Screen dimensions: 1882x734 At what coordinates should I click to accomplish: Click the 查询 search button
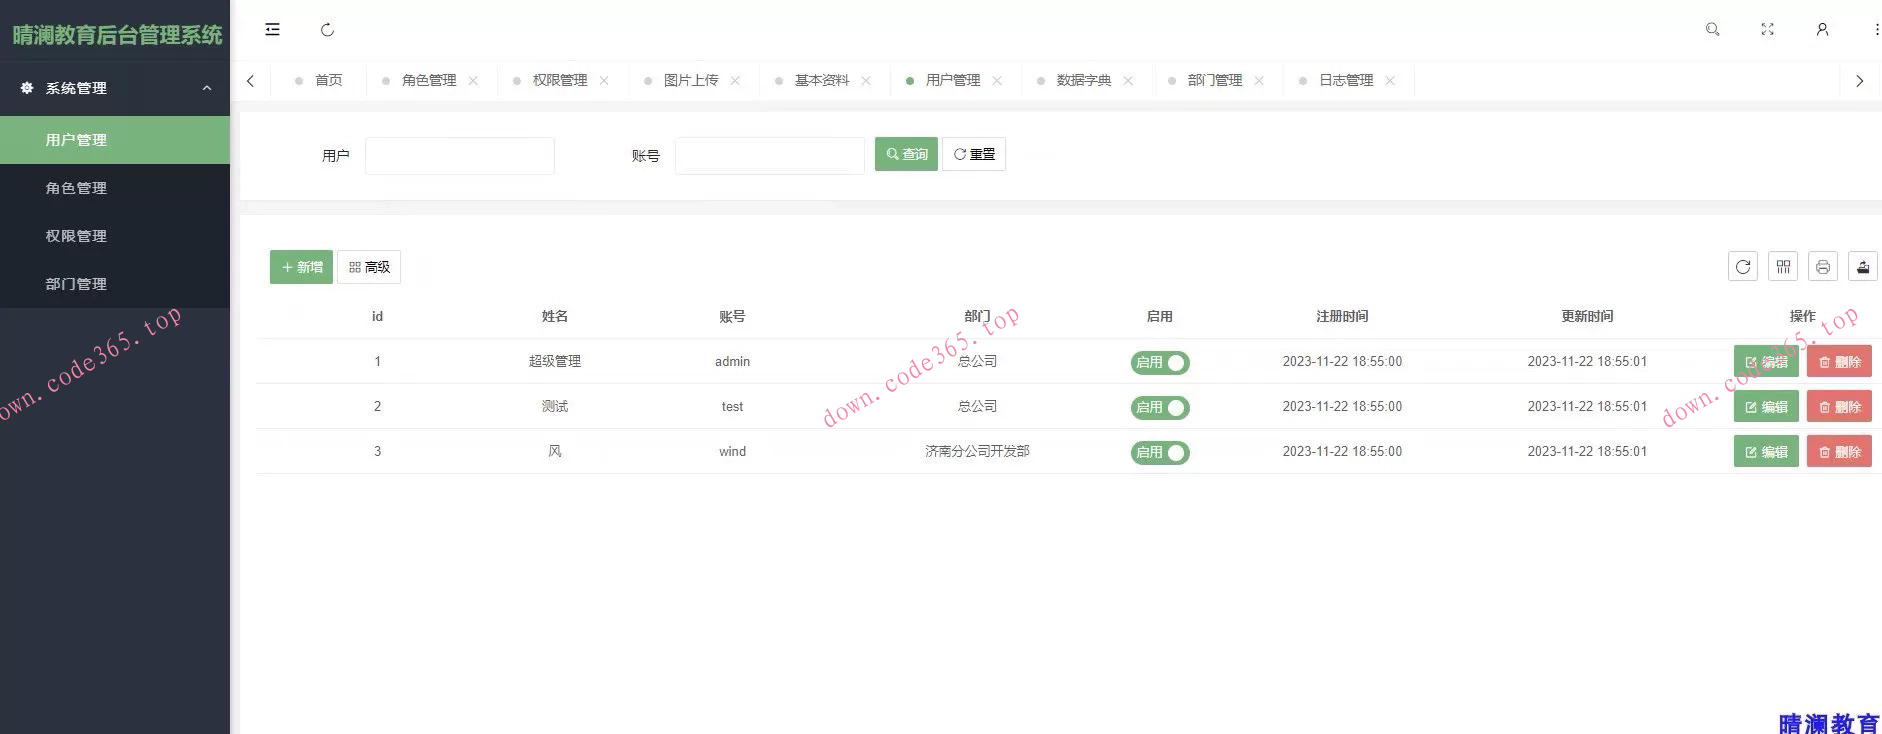coord(906,154)
